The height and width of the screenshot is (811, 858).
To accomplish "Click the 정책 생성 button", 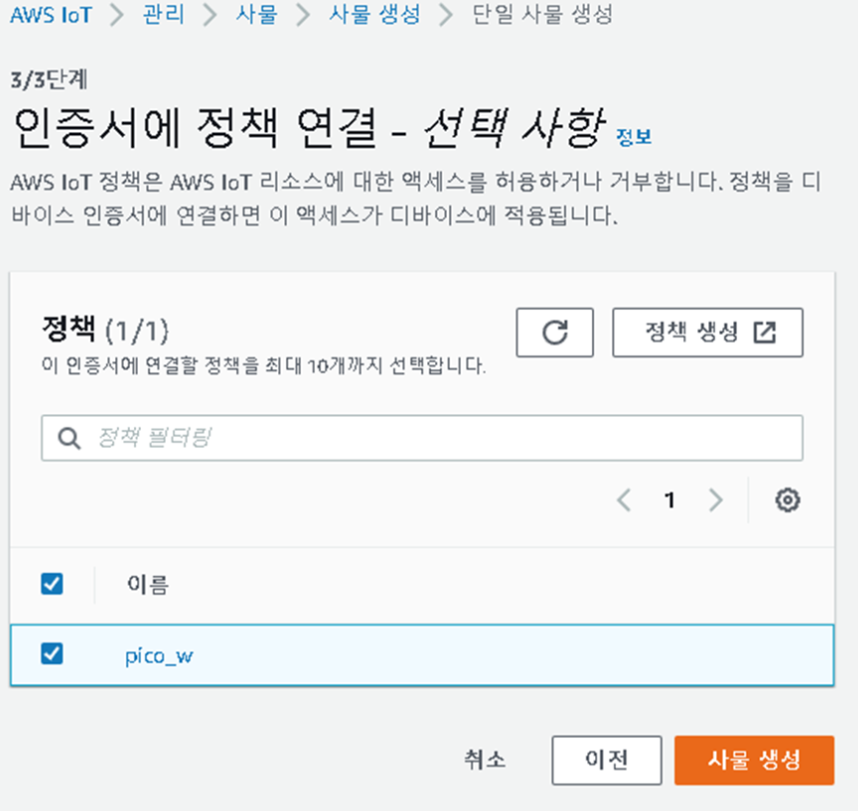I will (708, 332).
